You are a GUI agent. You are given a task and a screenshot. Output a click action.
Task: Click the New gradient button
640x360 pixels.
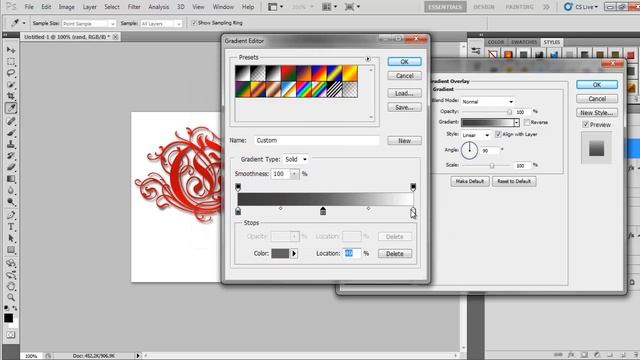404,140
